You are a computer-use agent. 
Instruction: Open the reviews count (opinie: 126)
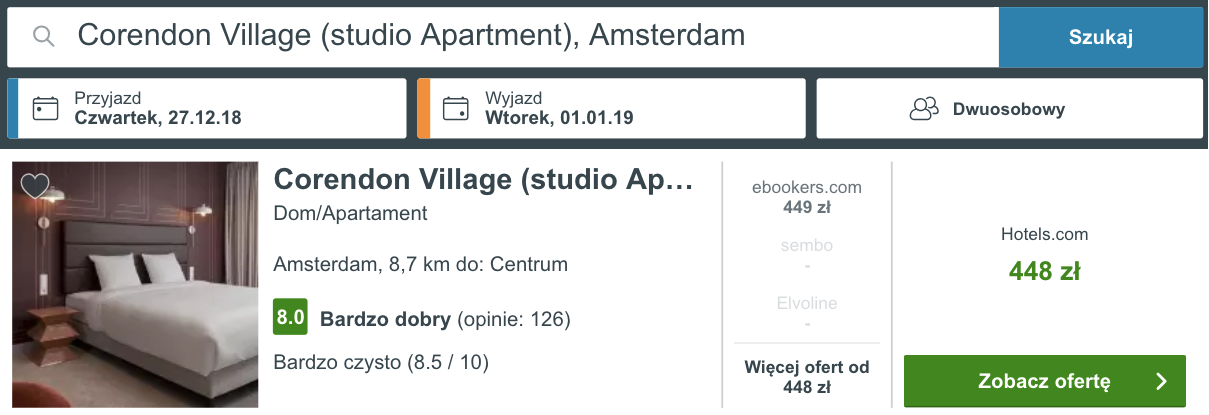click(513, 320)
